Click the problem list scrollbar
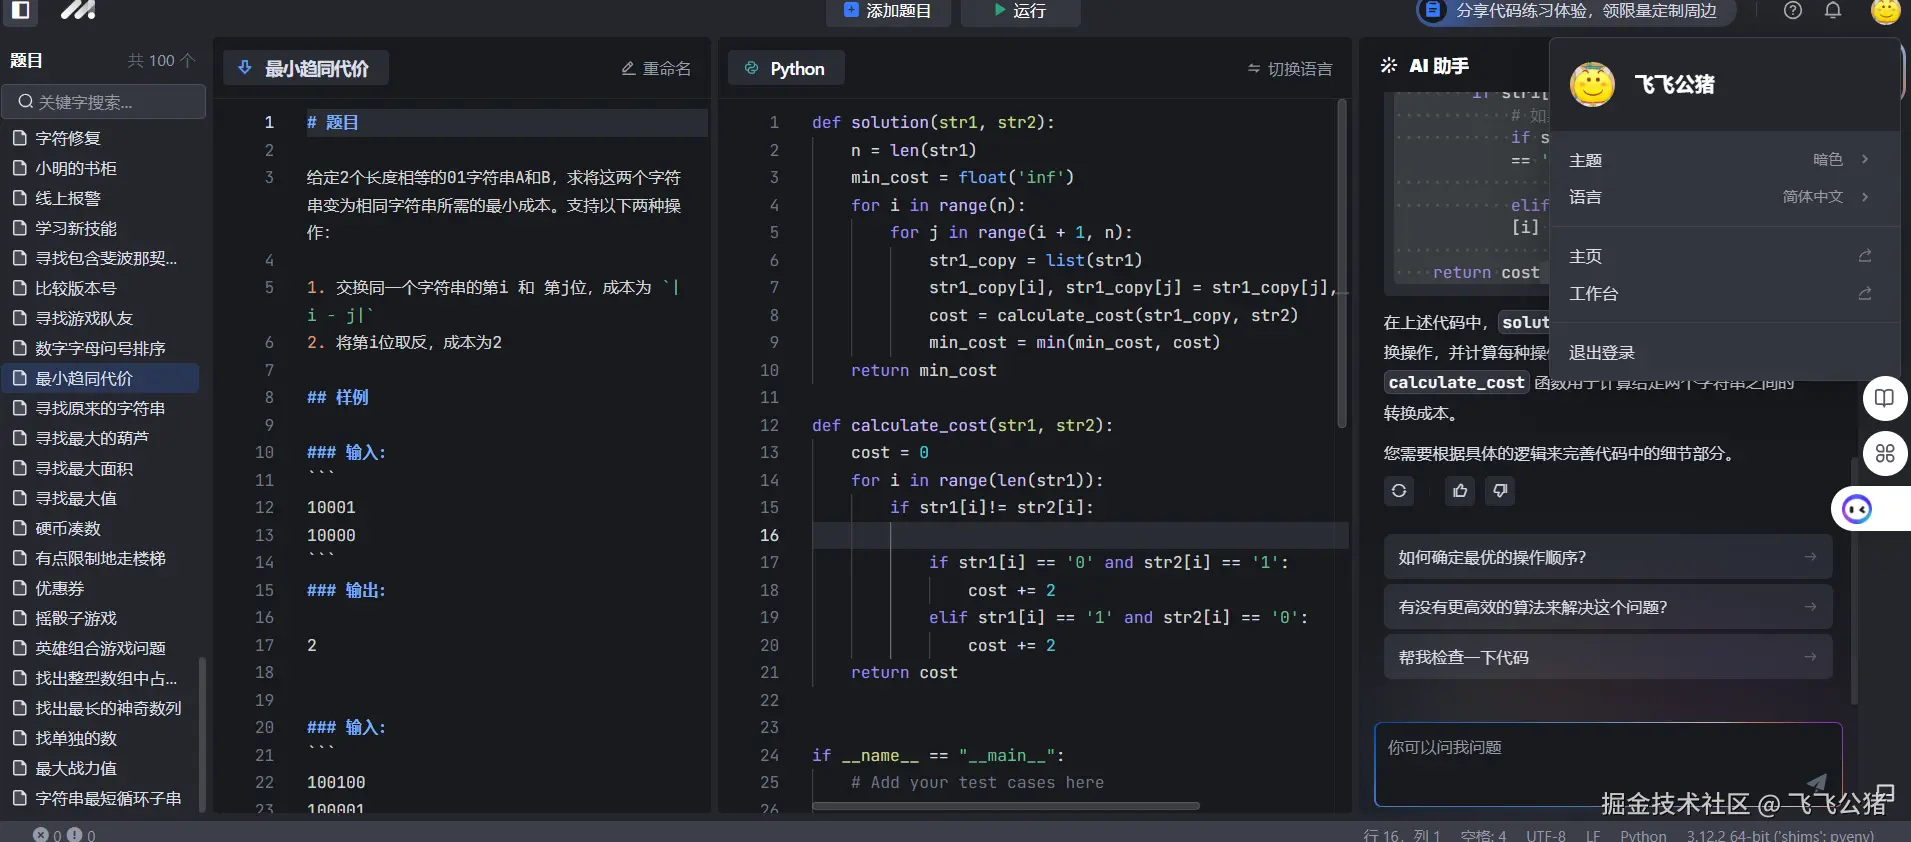Viewport: 1911px width, 842px height. pyautogui.click(x=202, y=734)
